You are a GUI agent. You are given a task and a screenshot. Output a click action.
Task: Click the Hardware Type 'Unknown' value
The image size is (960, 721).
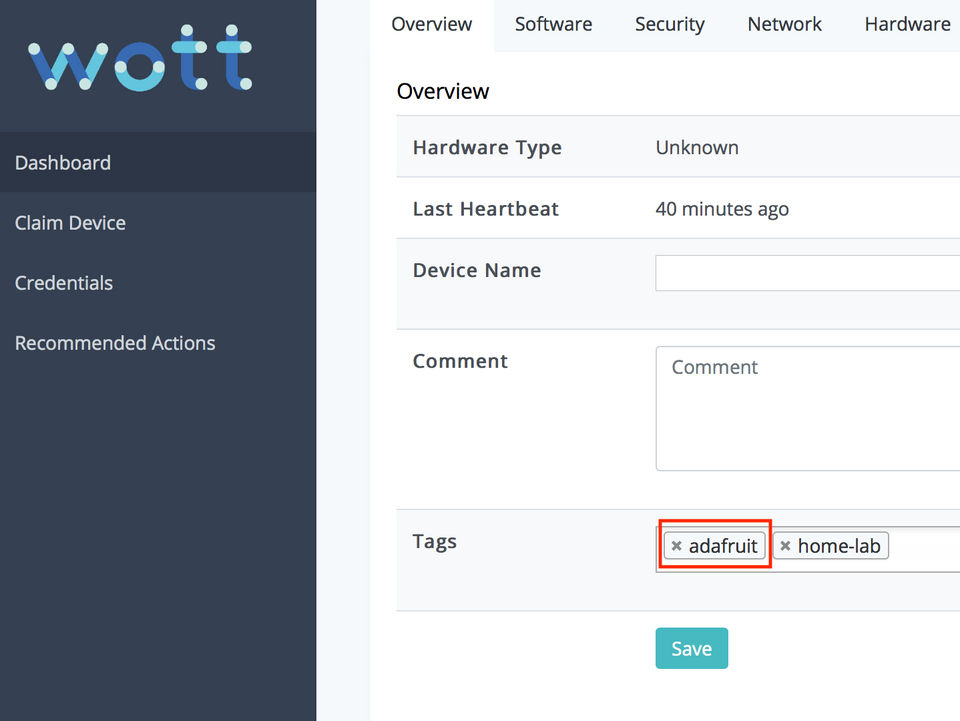[697, 148]
